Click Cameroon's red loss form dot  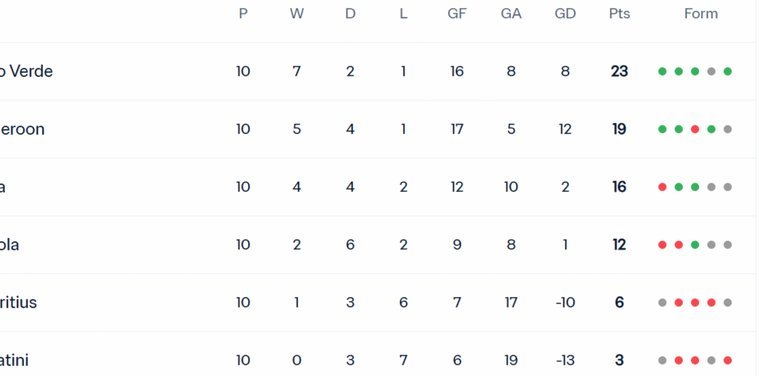click(x=695, y=129)
